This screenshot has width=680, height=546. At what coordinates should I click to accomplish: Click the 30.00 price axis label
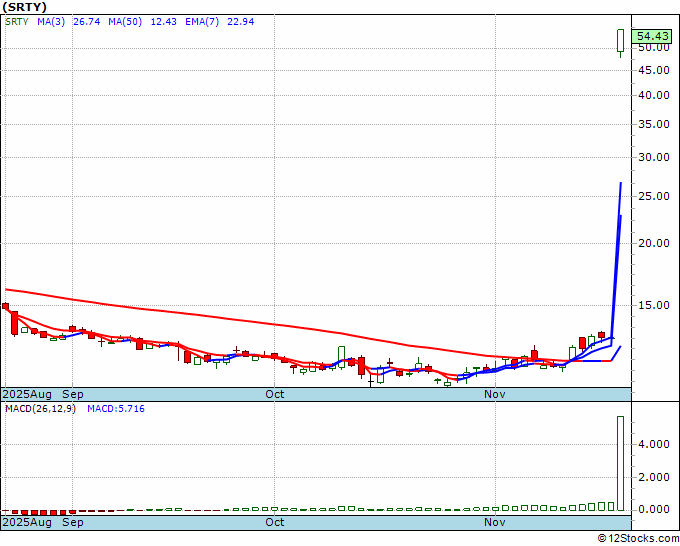coord(653,157)
